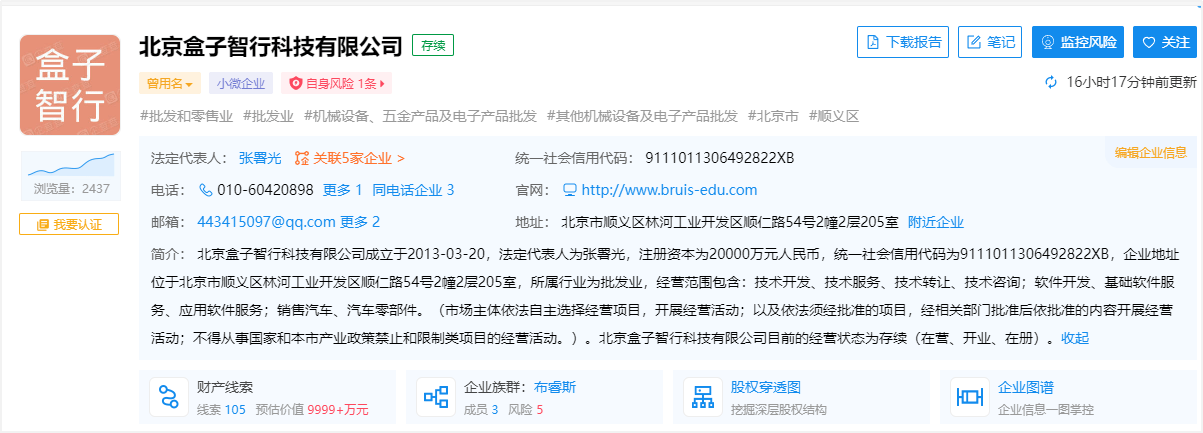1203x433 pixels.
Task: Click the refresh icon beside update time
Action: pyautogui.click(x=1051, y=82)
